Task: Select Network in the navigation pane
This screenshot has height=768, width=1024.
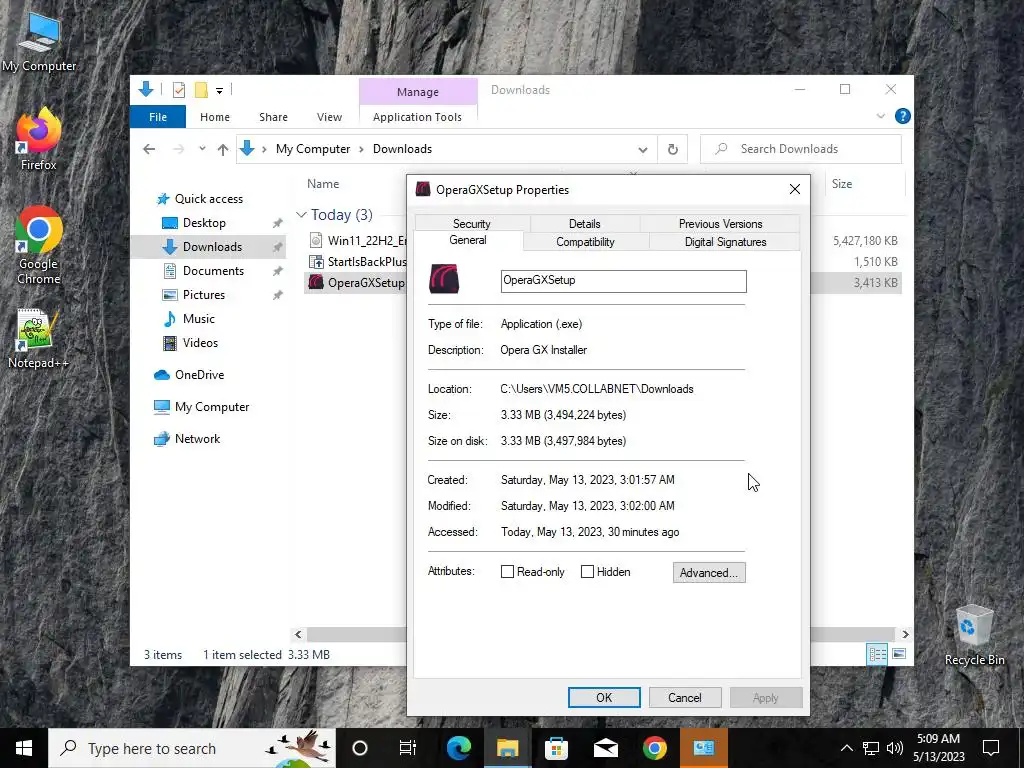Action: tap(197, 439)
